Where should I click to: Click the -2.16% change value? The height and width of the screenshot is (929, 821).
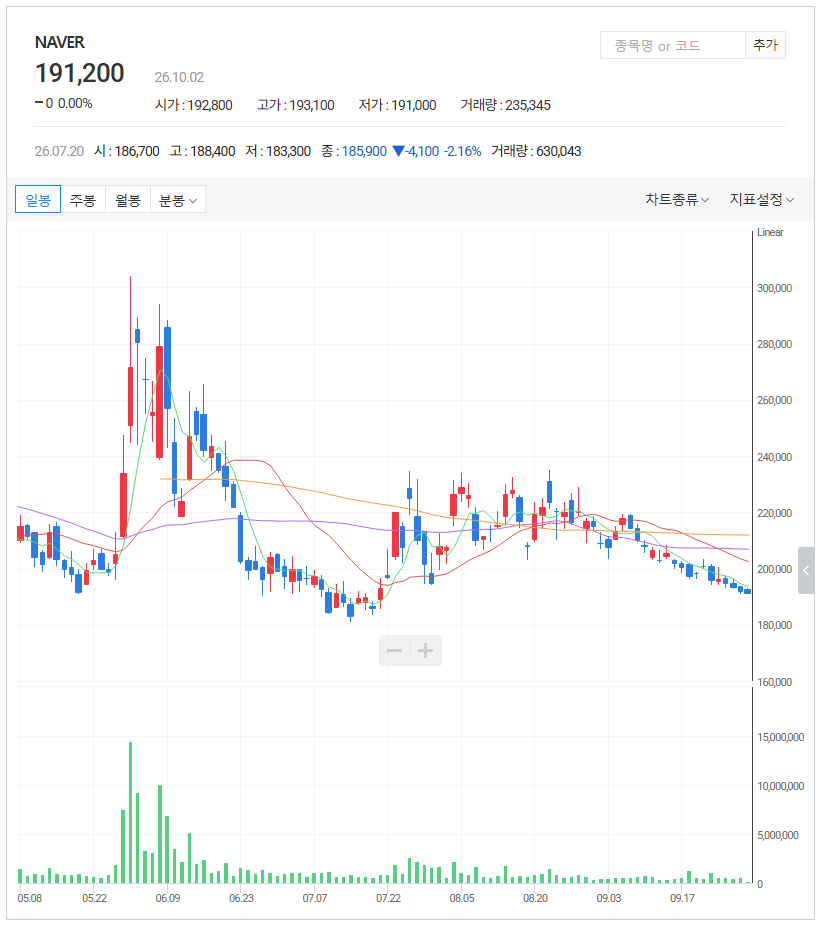(463, 151)
